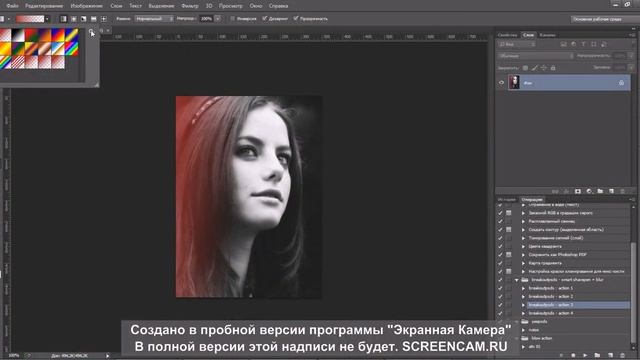This screenshot has height=360, width=640.
Task: Toggle the Transparency checkbox in options bar
Action: pos(296,19)
